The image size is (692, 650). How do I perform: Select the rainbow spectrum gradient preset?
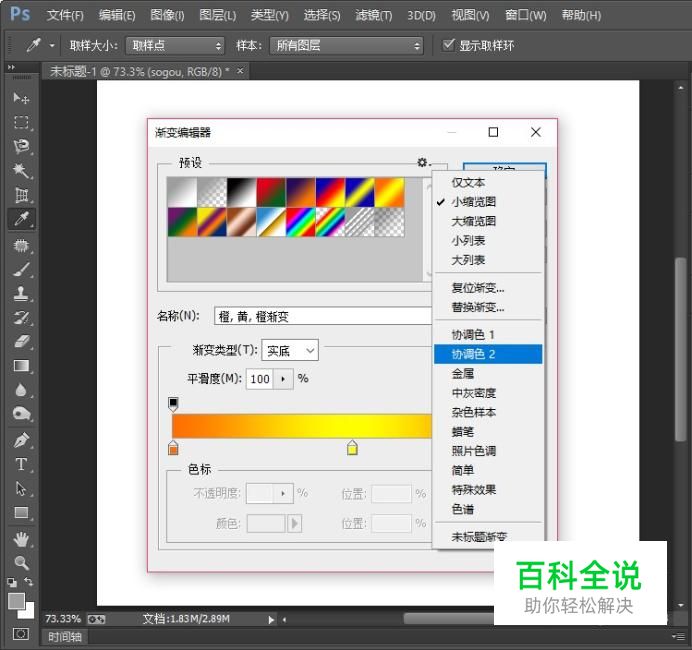pyautogui.click(x=301, y=222)
